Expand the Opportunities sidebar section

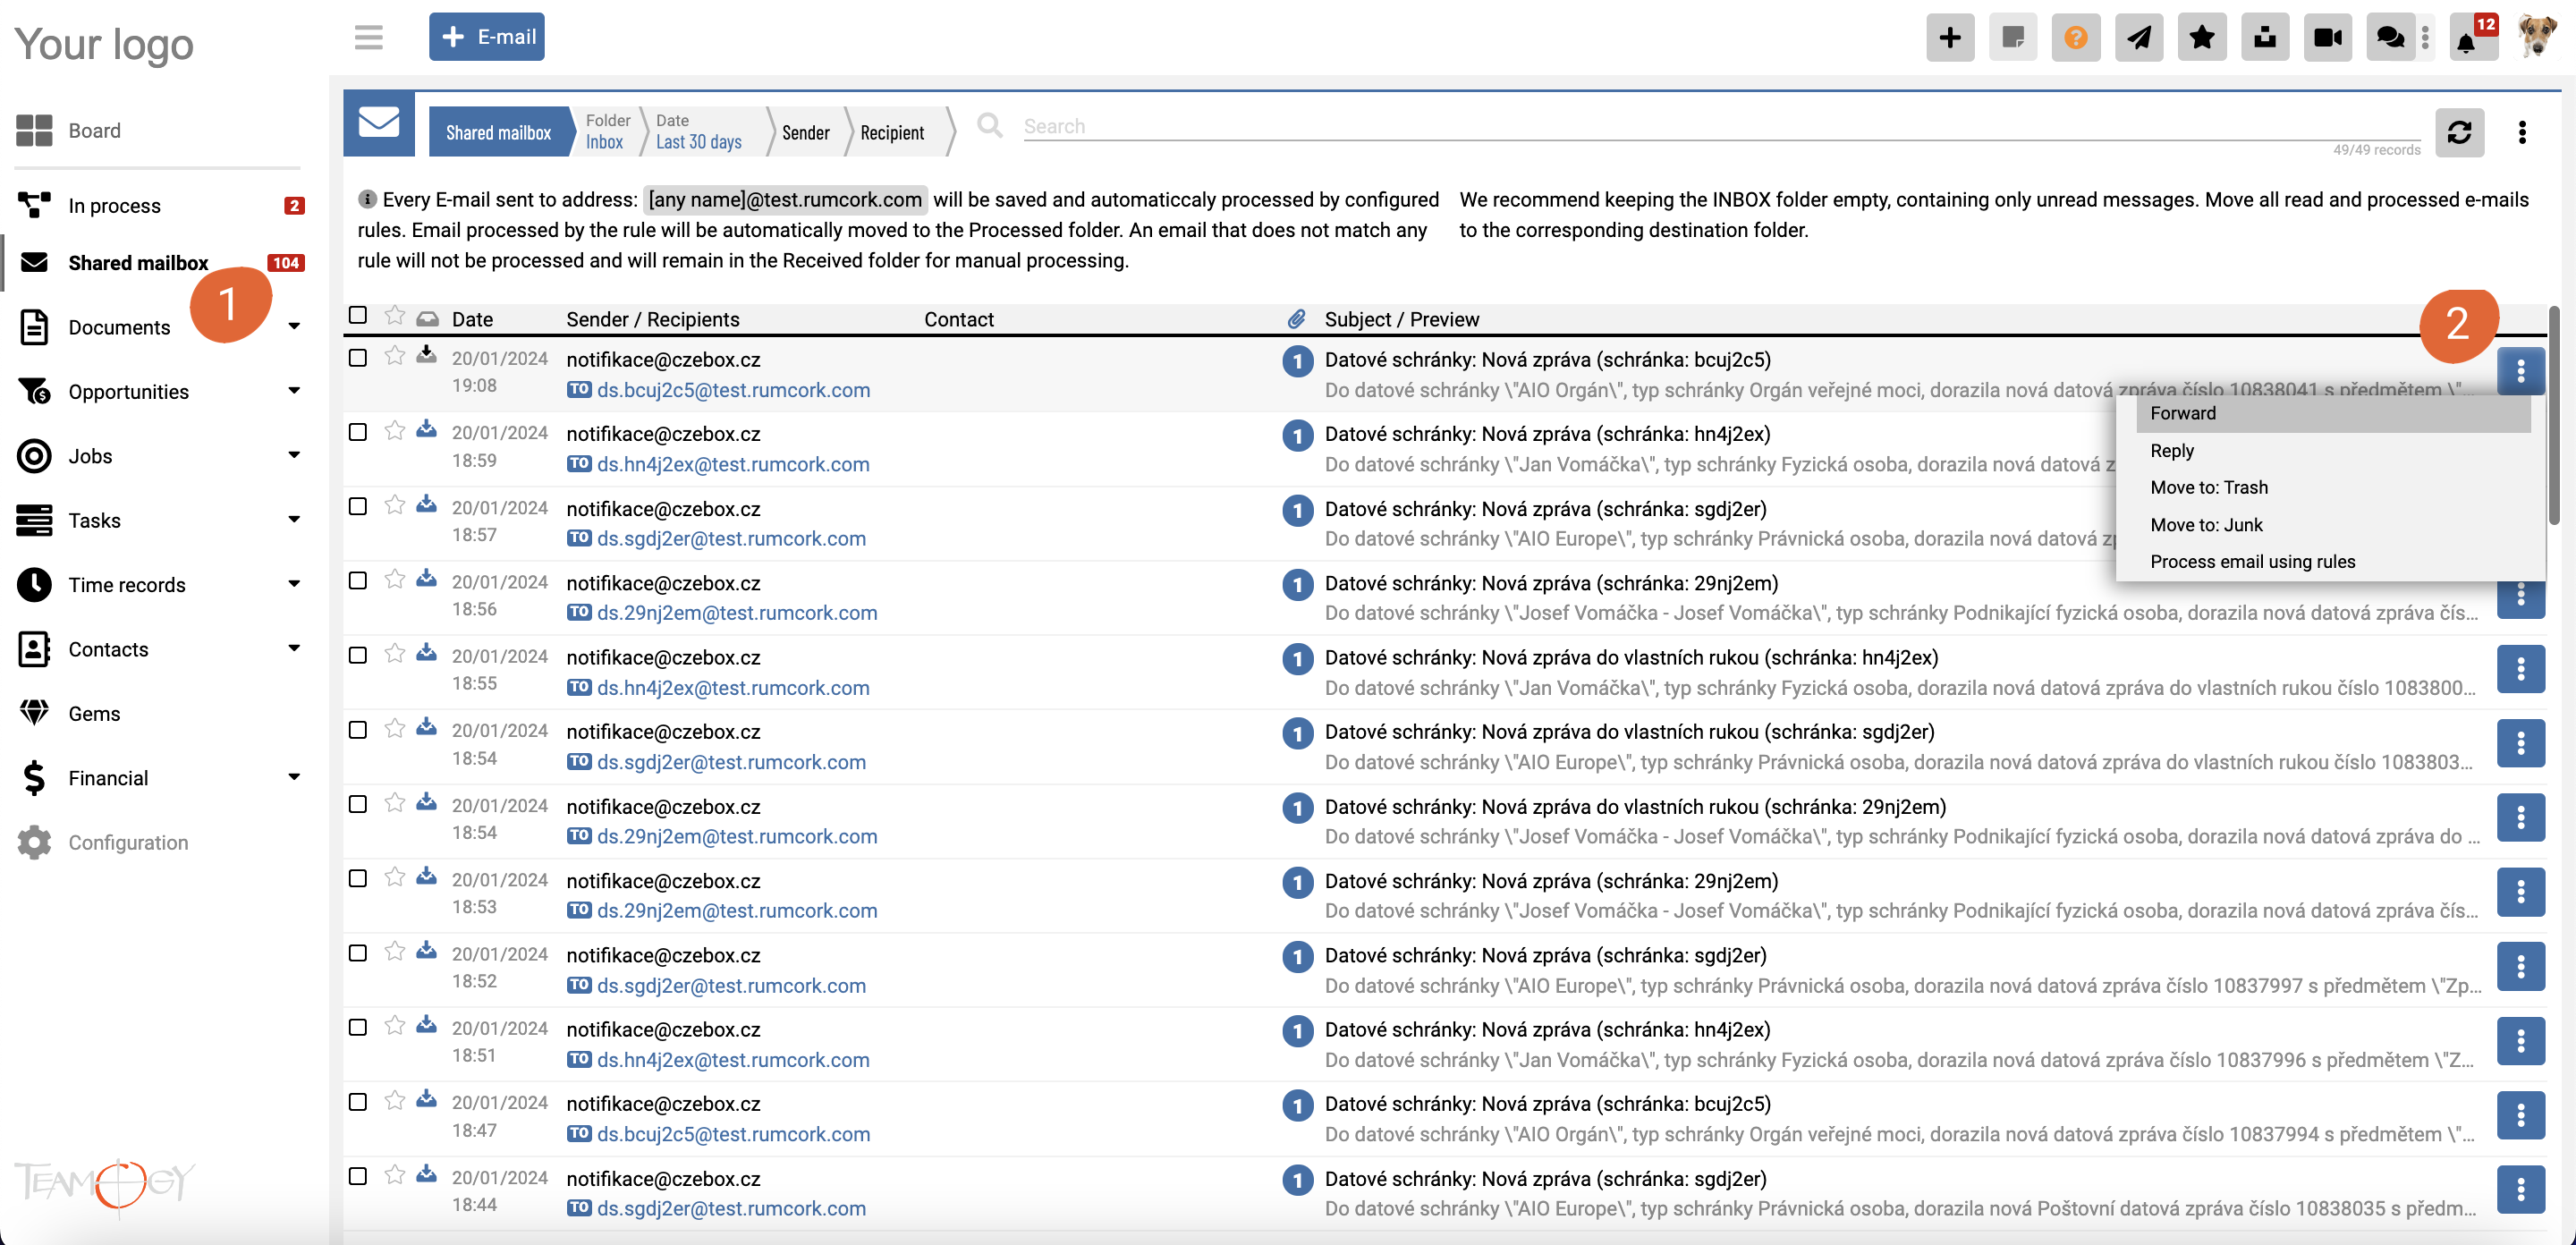click(x=294, y=391)
